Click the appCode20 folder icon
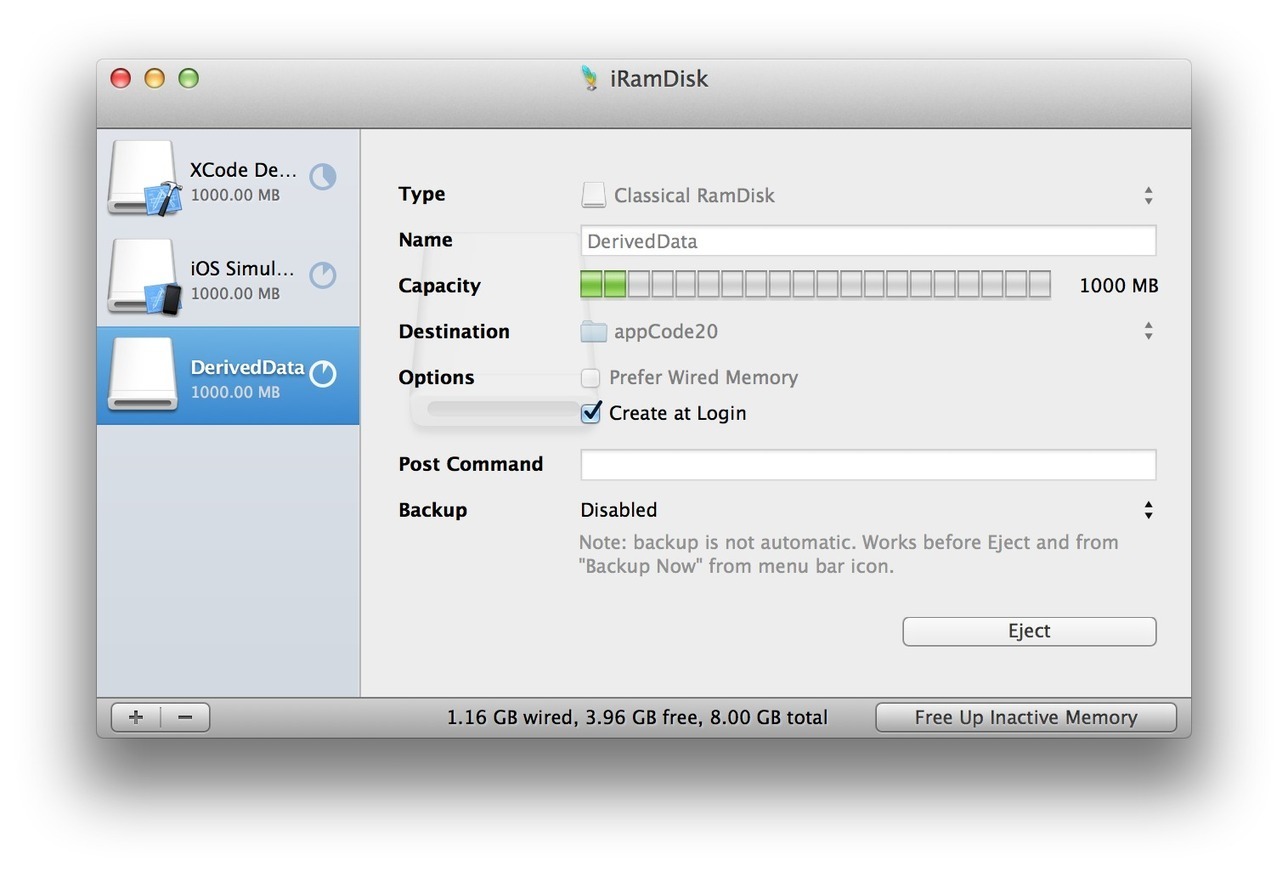1288x872 pixels. pyautogui.click(x=593, y=331)
